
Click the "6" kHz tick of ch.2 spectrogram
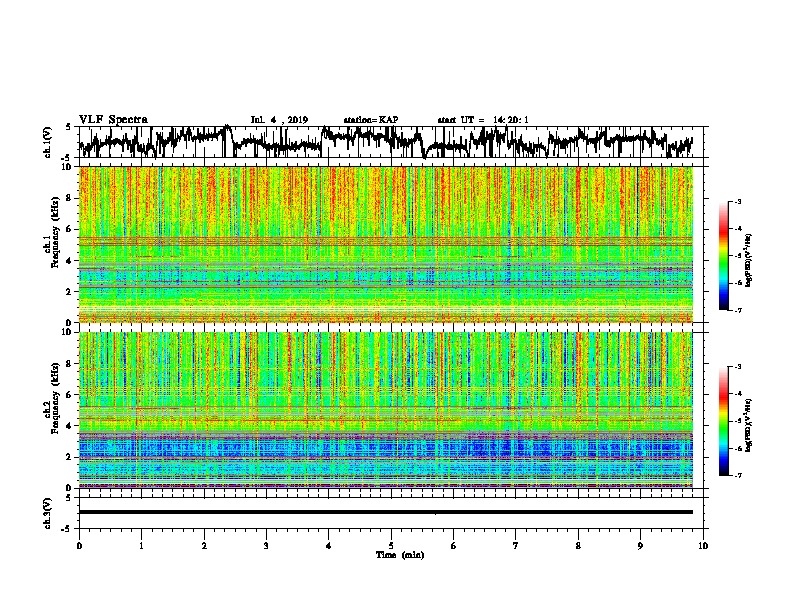tap(69, 395)
